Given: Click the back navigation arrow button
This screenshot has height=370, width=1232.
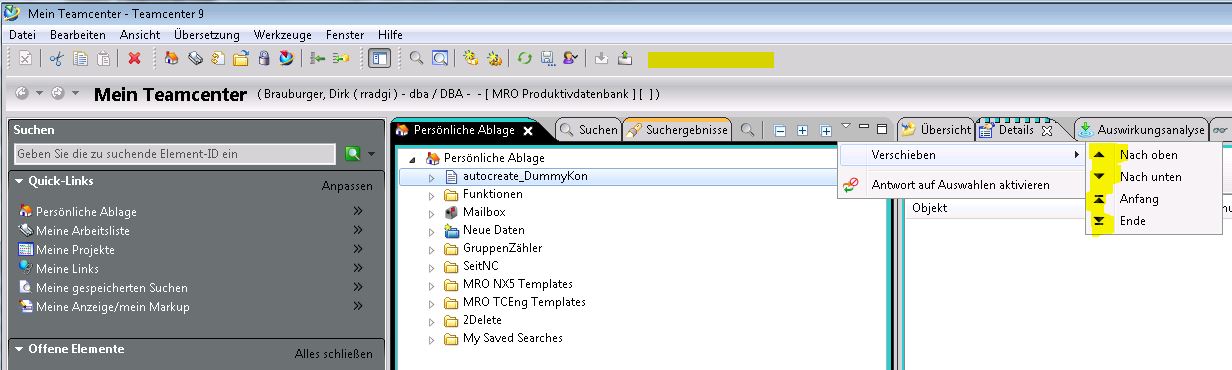Looking at the screenshot, I should (22, 93).
